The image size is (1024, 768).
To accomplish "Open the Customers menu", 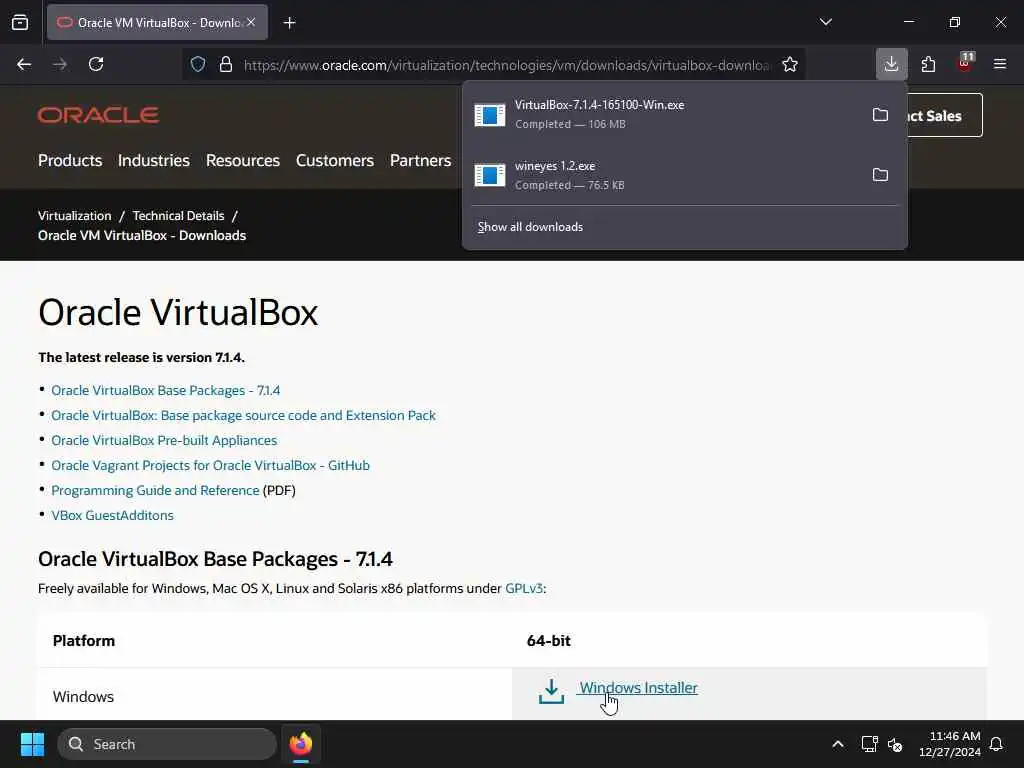I will tap(334, 160).
